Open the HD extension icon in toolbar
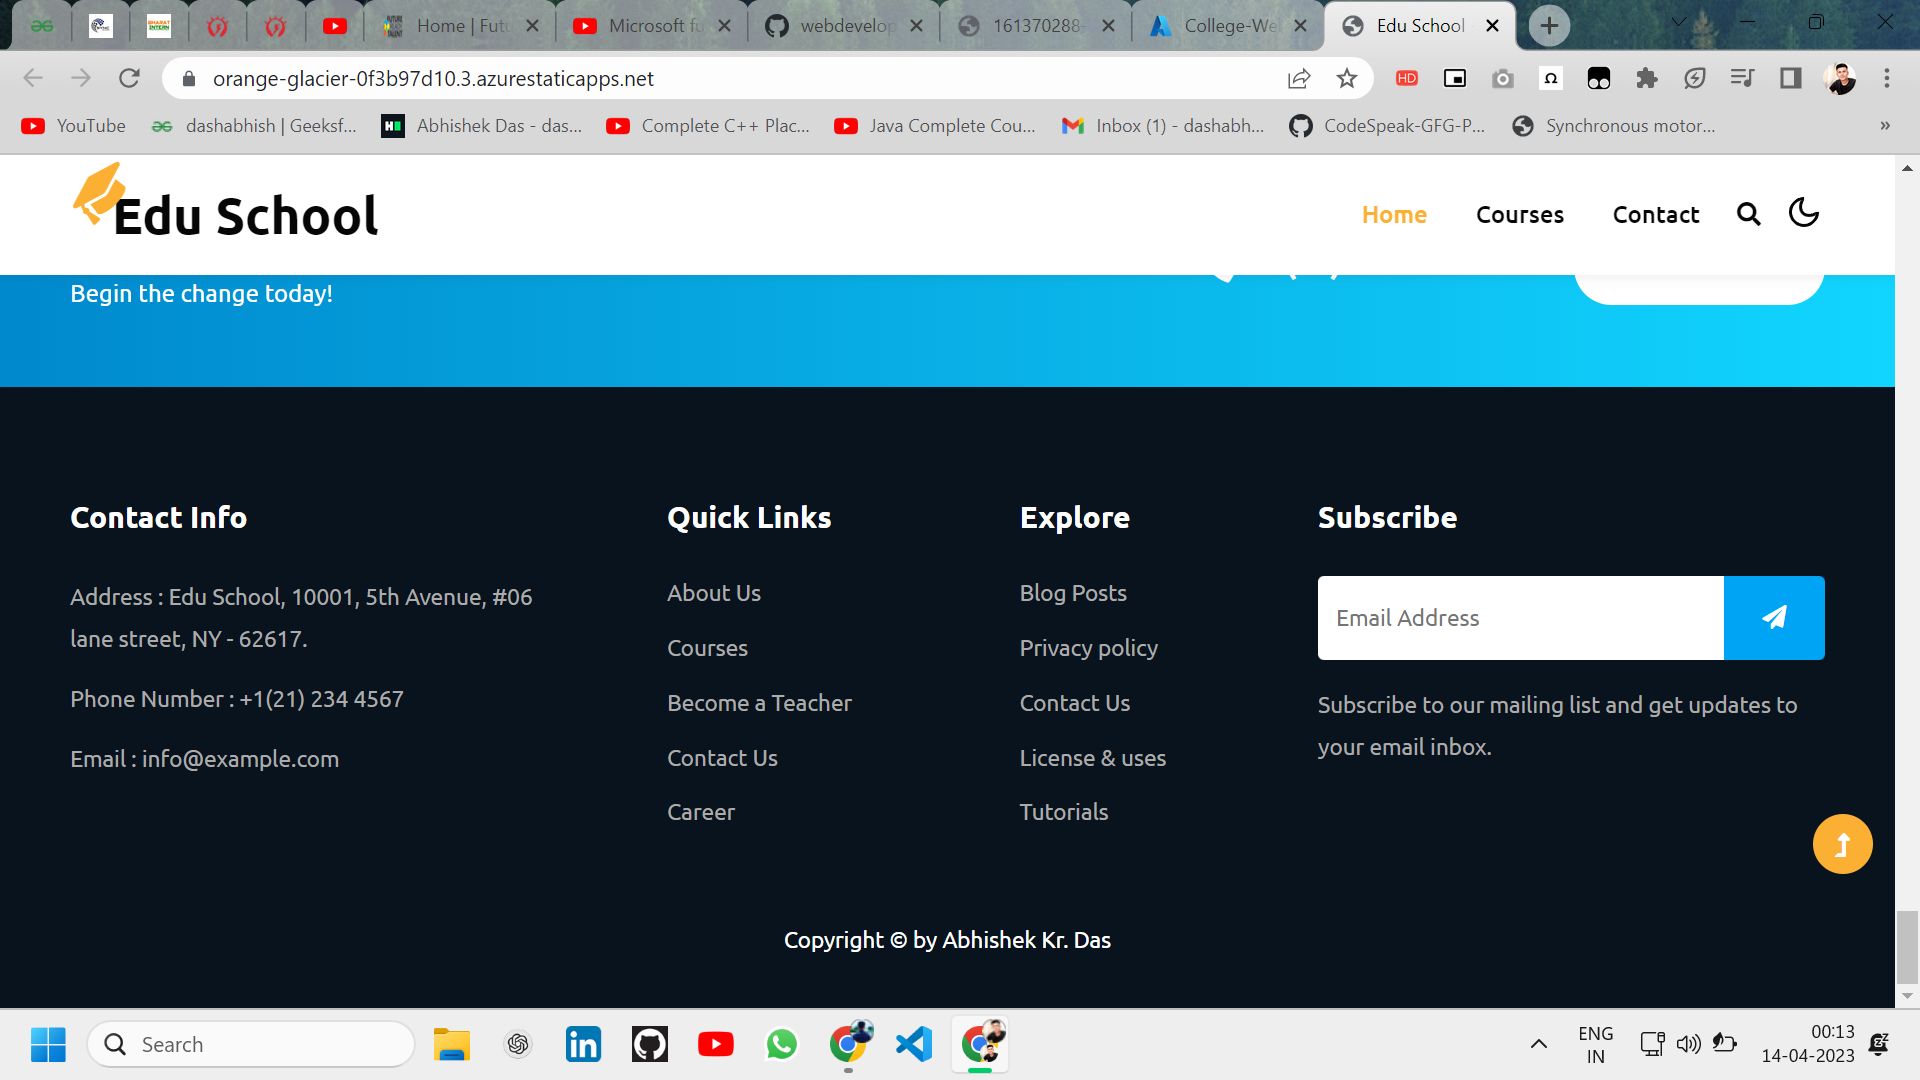Viewport: 1920px width, 1080px height. coord(1407,78)
